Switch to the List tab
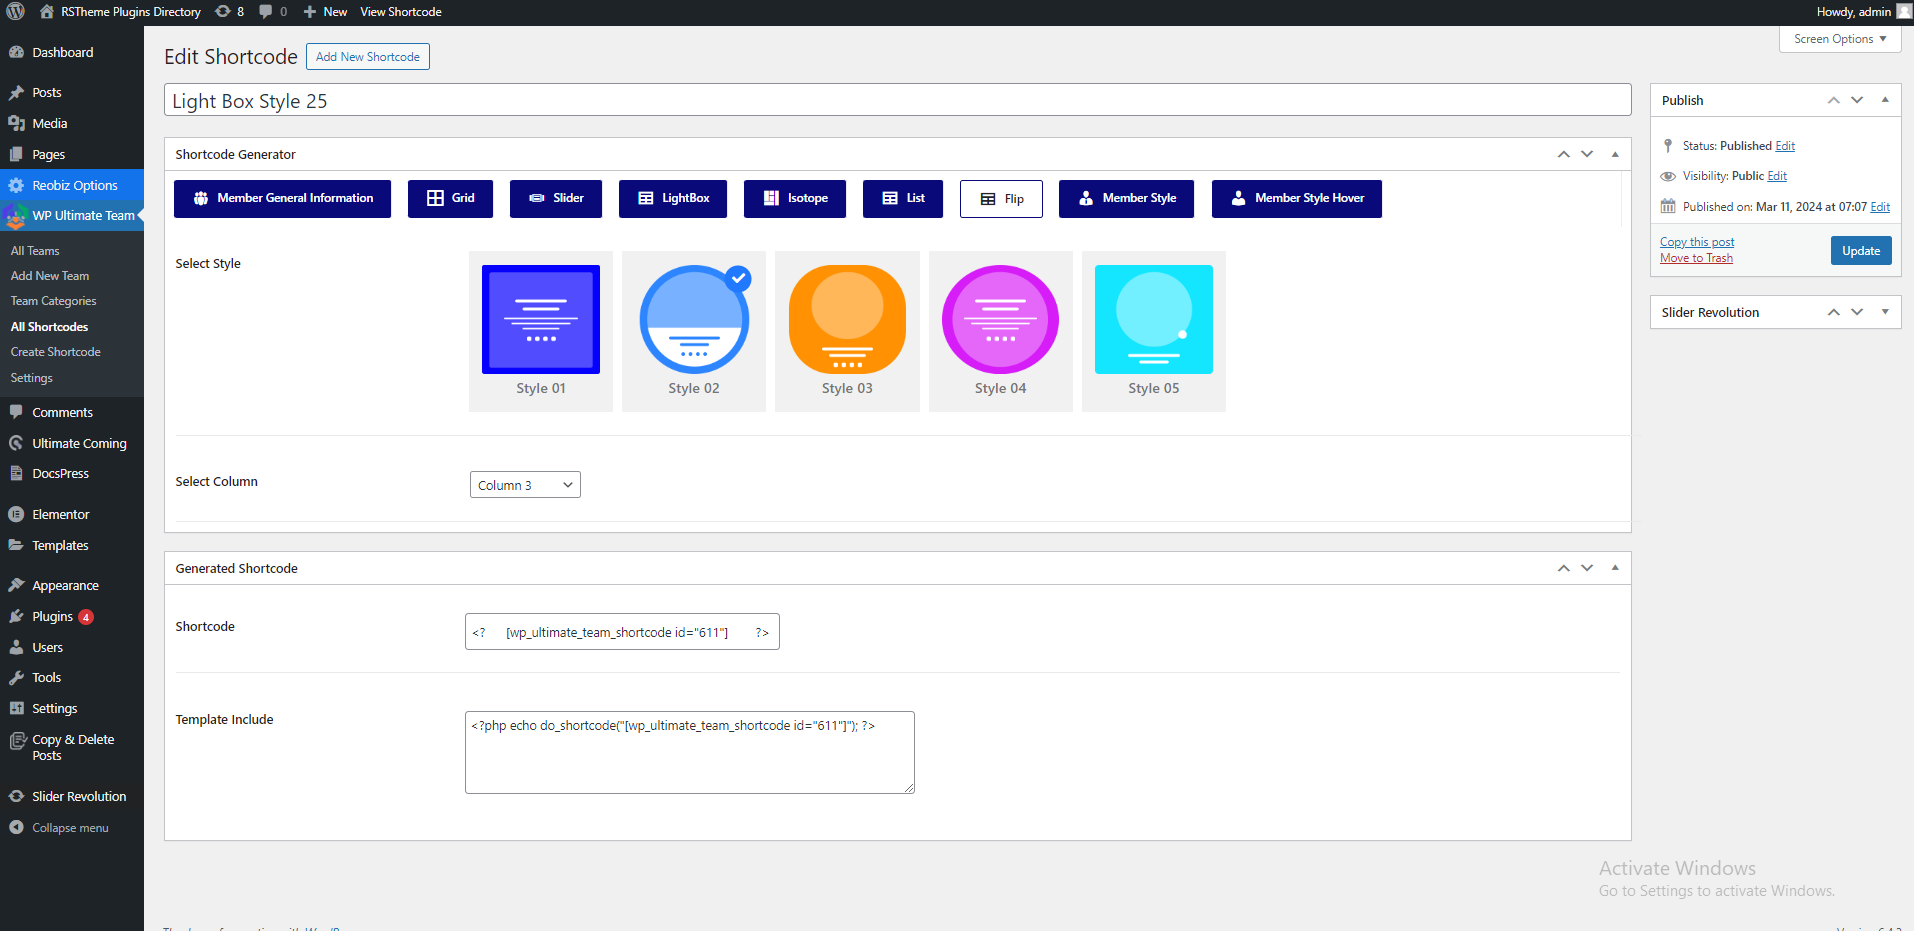This screenshot has height=931, width=1914. 903,198
